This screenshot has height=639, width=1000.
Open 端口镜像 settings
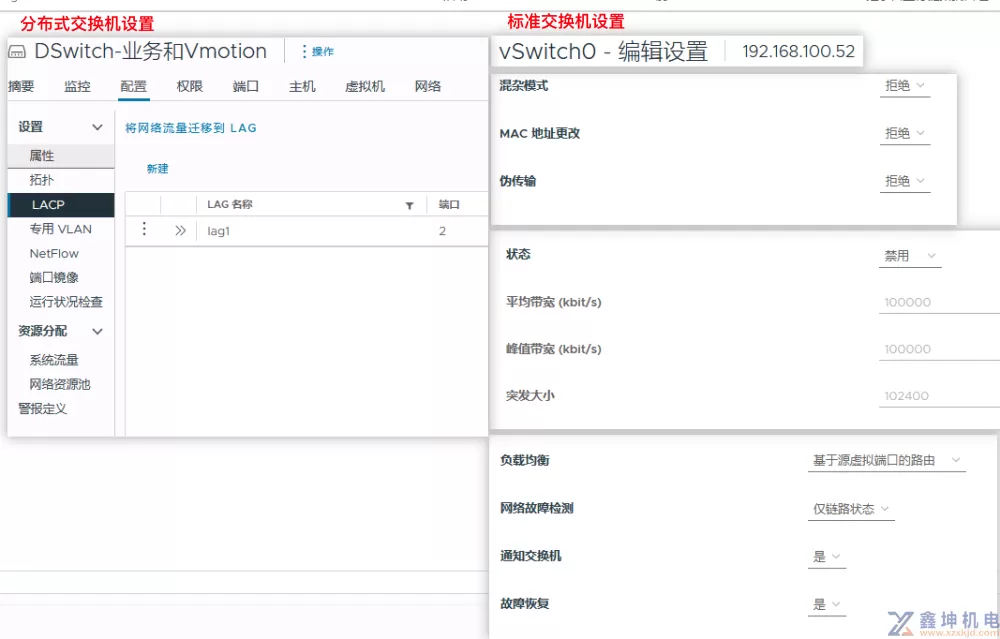(54, 277)
